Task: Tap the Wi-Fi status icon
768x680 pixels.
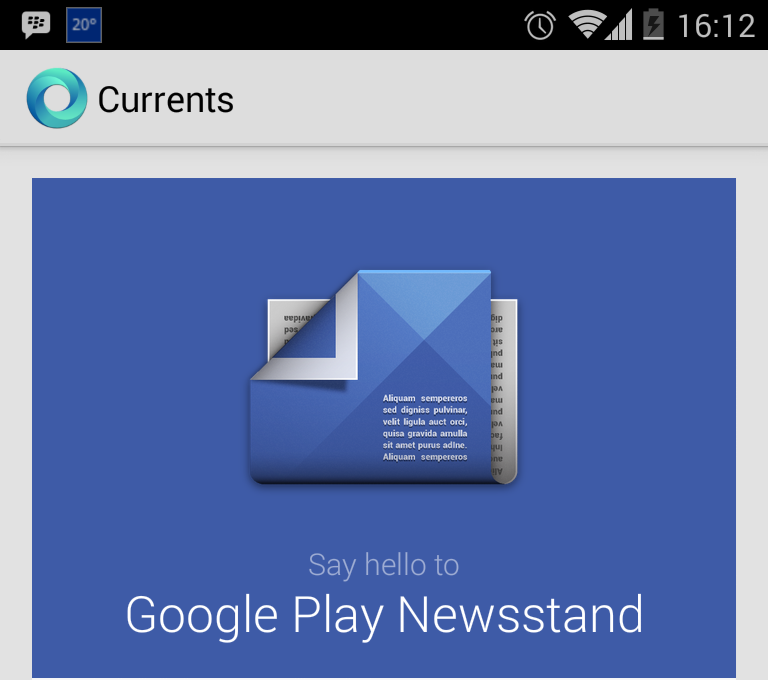Action: (586, 24)
